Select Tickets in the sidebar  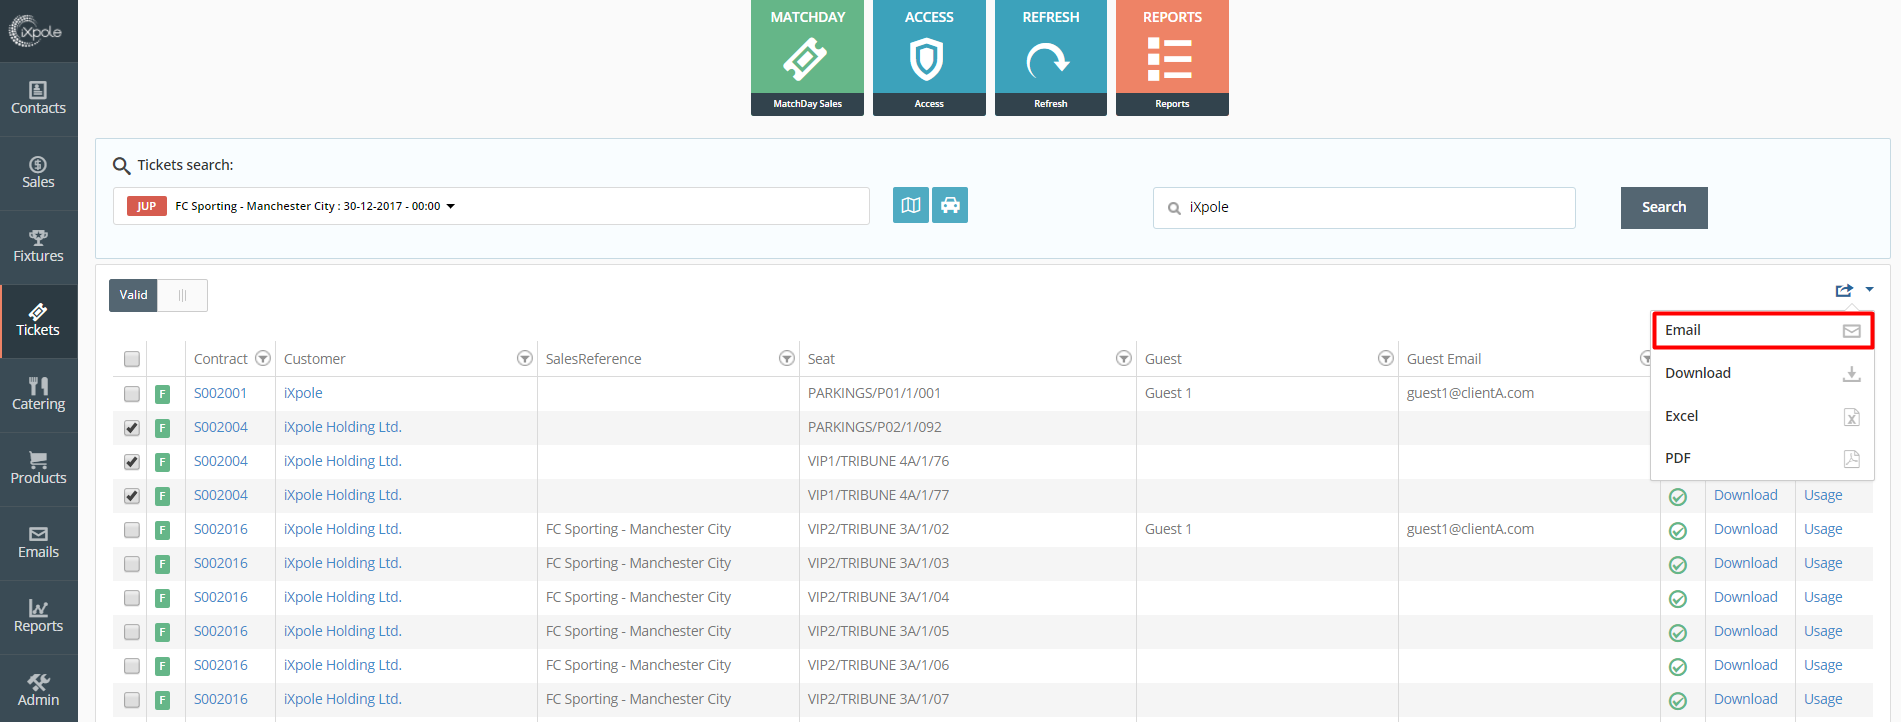tap(38, 321)
